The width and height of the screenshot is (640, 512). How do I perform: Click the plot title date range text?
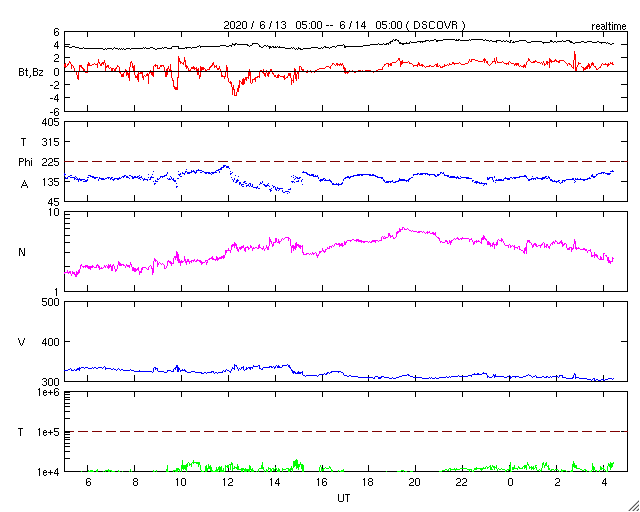tap(344, 25)
